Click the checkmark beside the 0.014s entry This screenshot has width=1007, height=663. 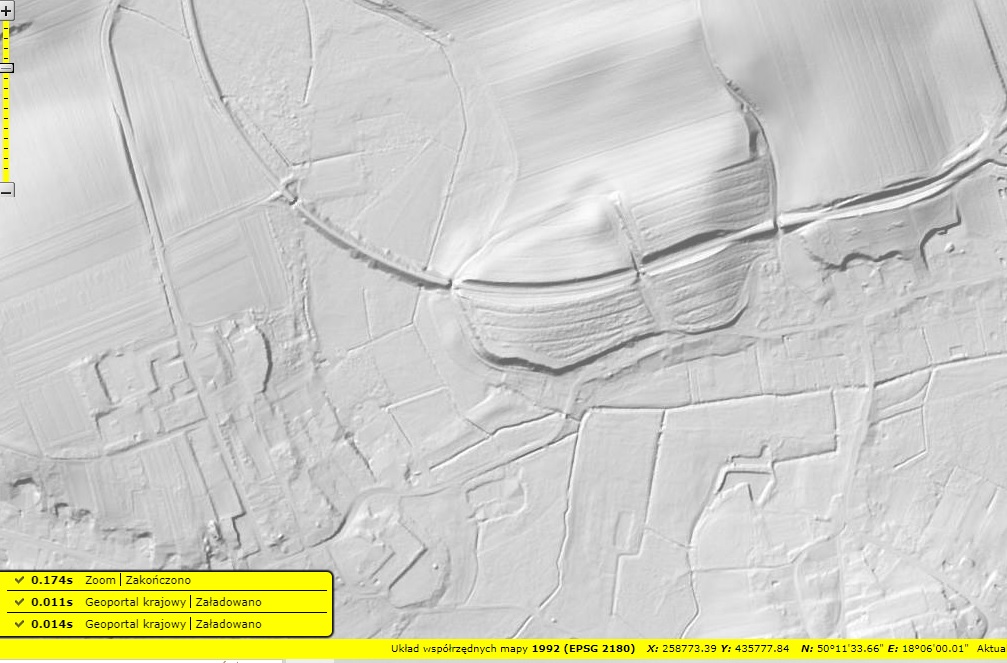click(x=19, y=624)
